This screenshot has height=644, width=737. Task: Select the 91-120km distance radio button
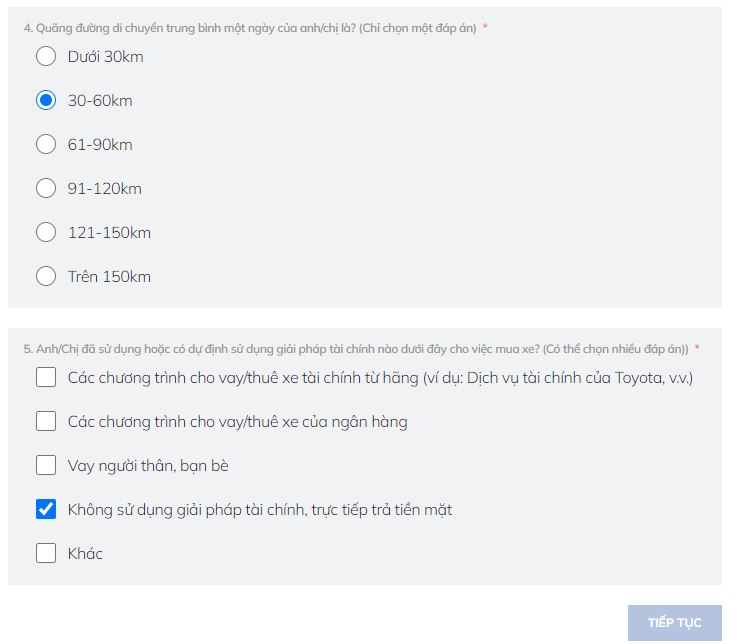point(46,188)
